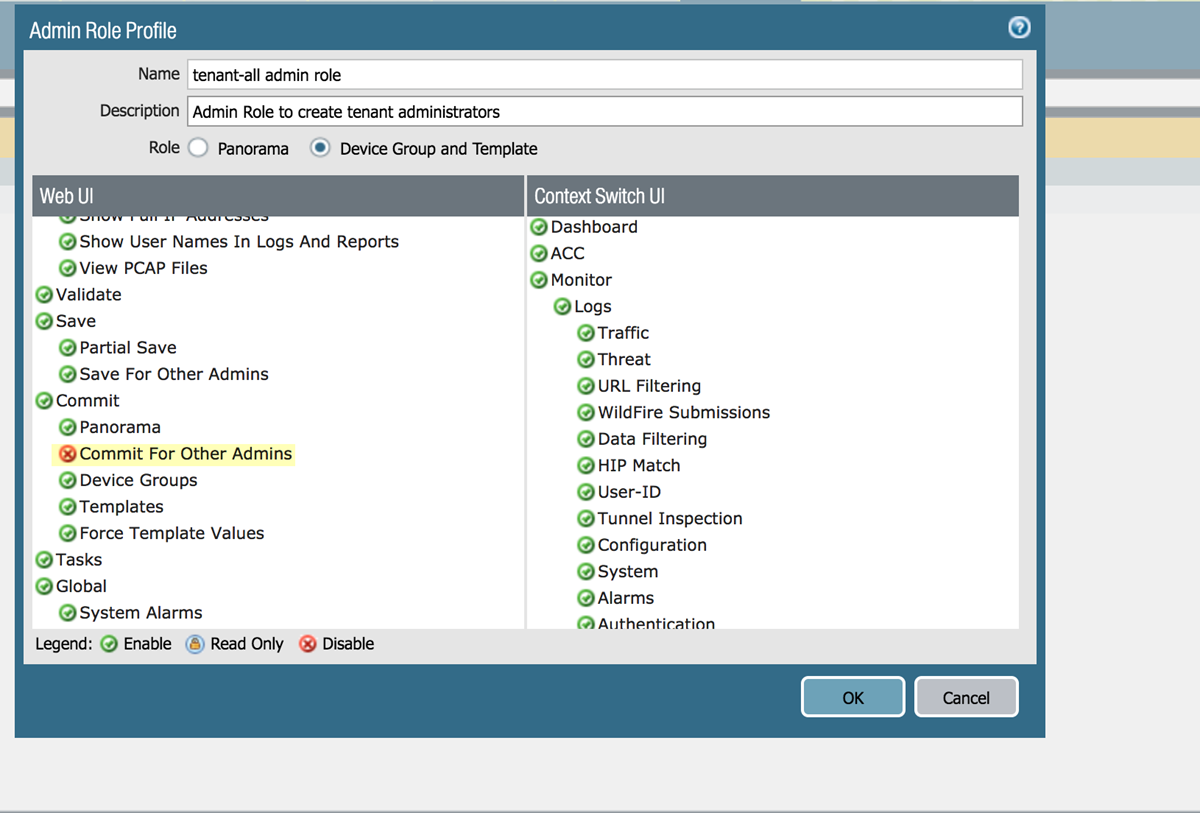
Task: Select the Monitor tree node
Action: click(581, 280)
